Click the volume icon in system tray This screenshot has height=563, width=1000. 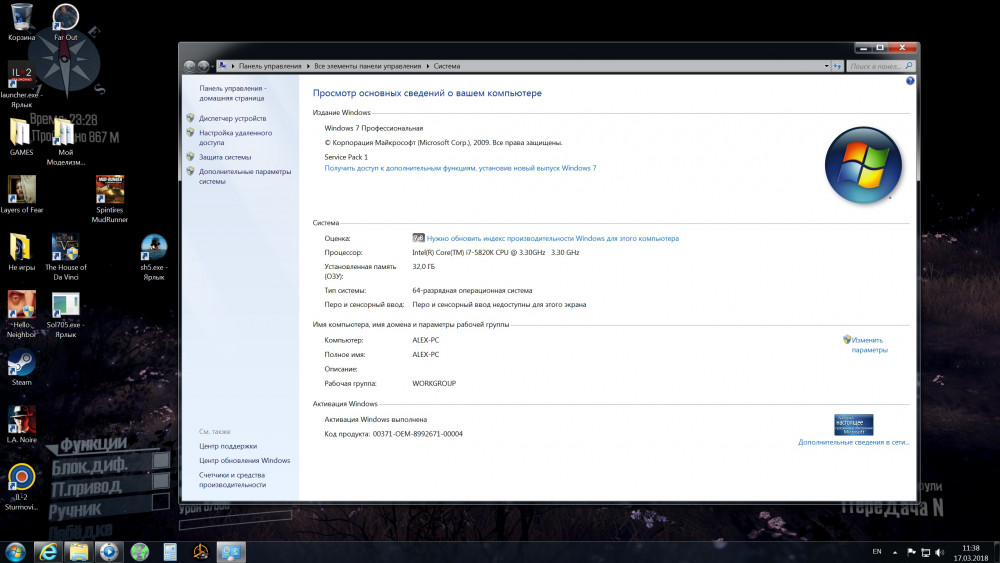[x=939, y=552]
